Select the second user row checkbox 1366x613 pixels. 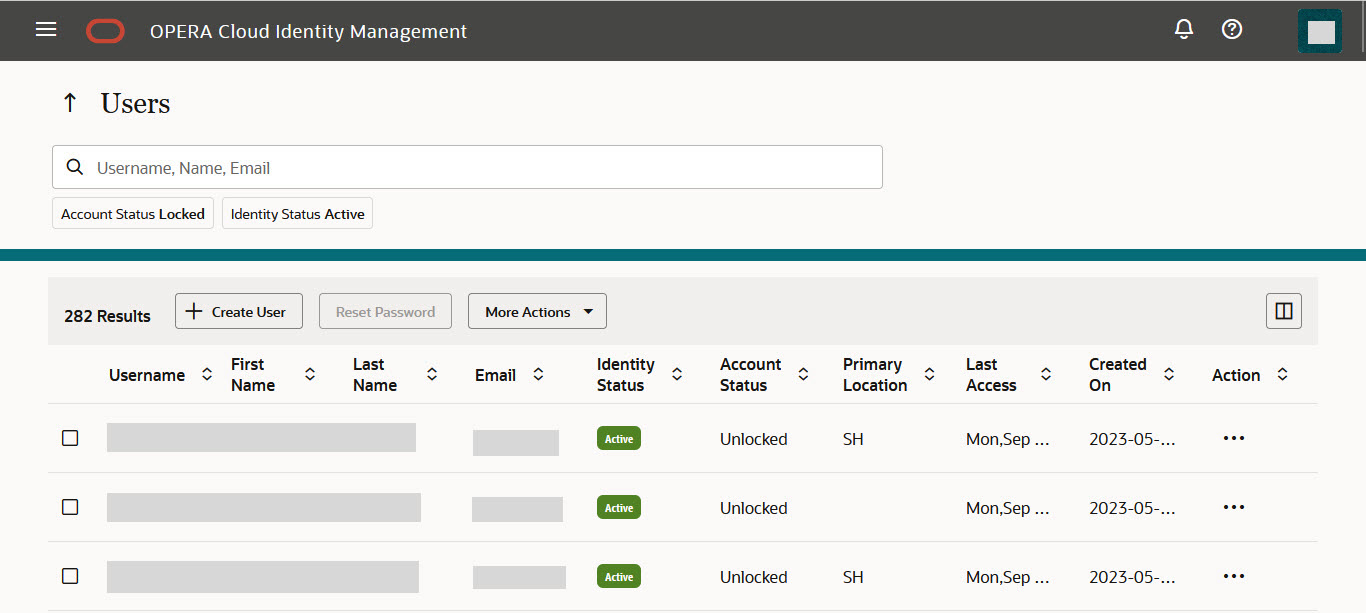69,506
